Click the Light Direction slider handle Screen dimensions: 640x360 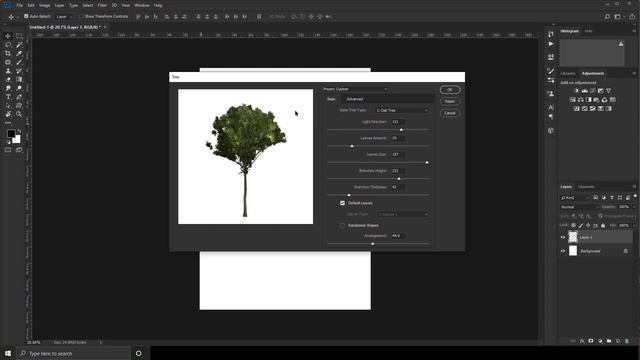coord(401,130)
